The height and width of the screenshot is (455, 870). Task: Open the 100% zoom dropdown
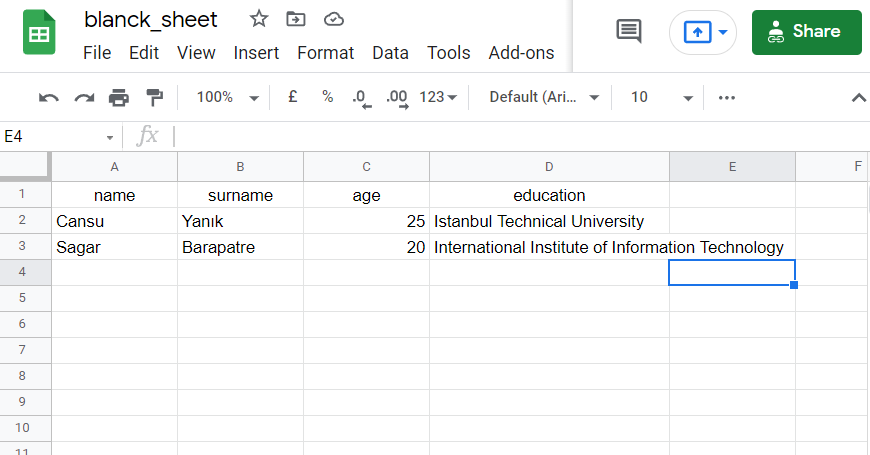(227, 97)
